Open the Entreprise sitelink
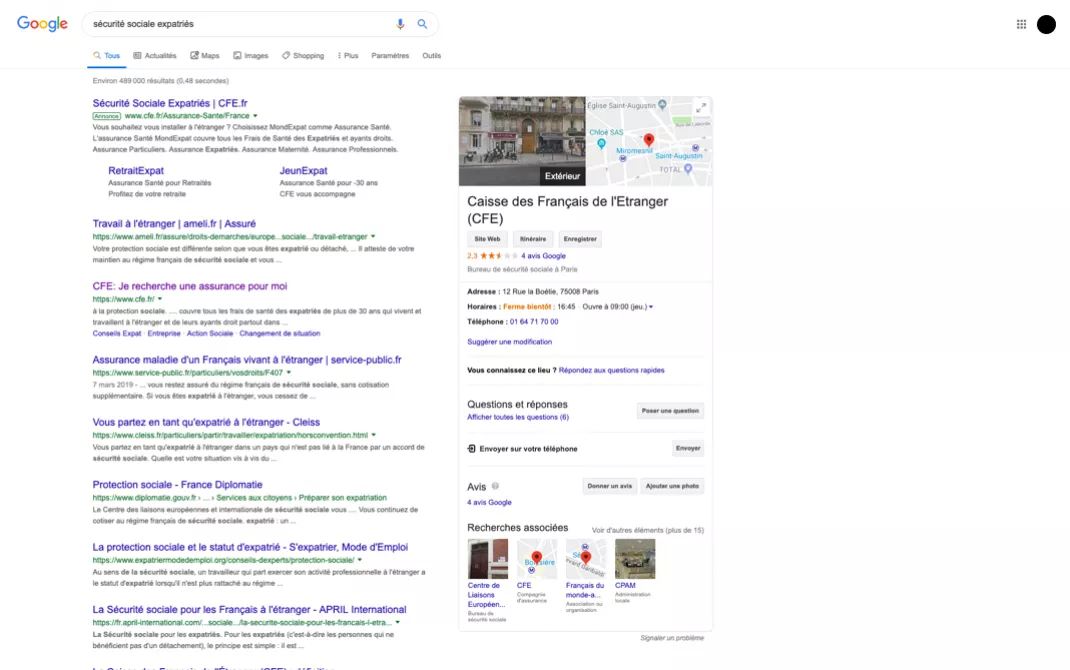The image size is (1070, 670). pyautogui.click(x=164, y=334)
